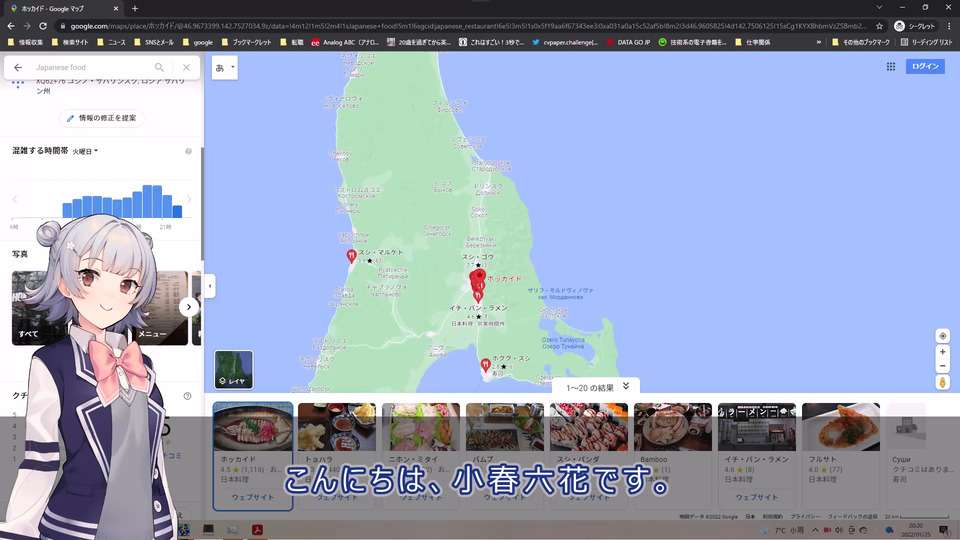Screen dimensions: 960x540
Task: Open the レイヤ layers thumbnail
Action: (x=233, y=369)
